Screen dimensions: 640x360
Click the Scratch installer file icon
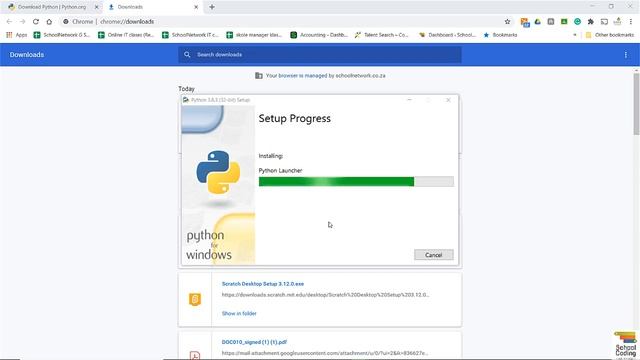pos(195,299)
